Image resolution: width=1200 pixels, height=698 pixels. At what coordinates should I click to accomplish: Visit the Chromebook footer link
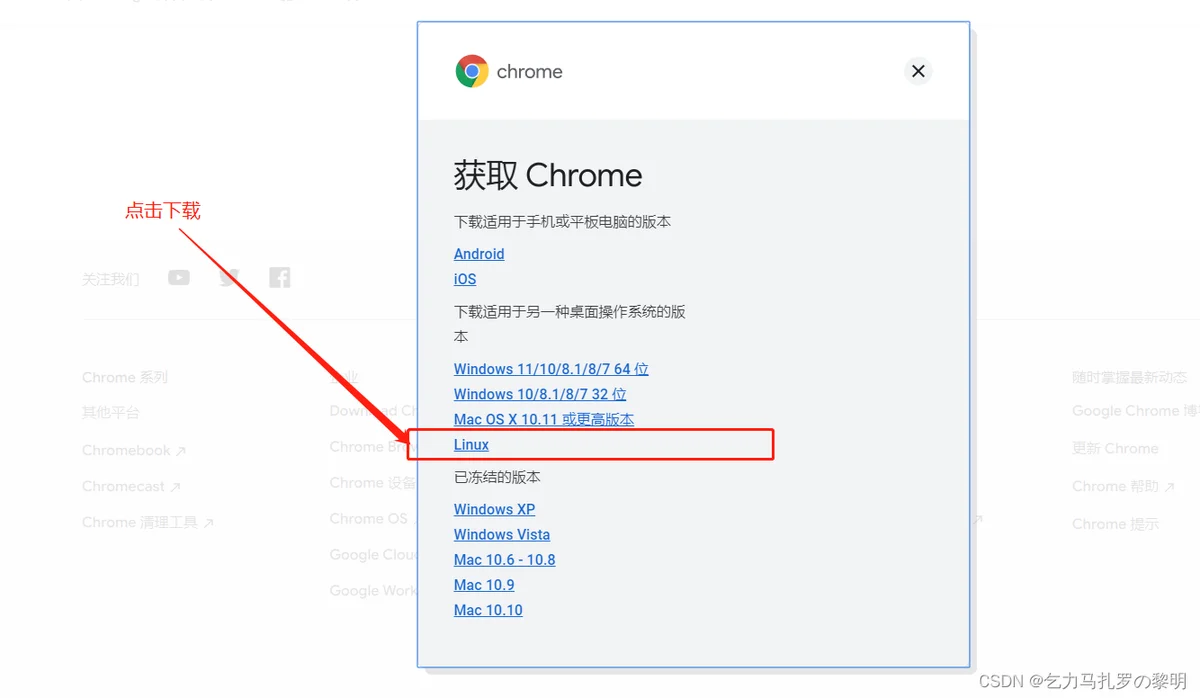pos(134,451)
